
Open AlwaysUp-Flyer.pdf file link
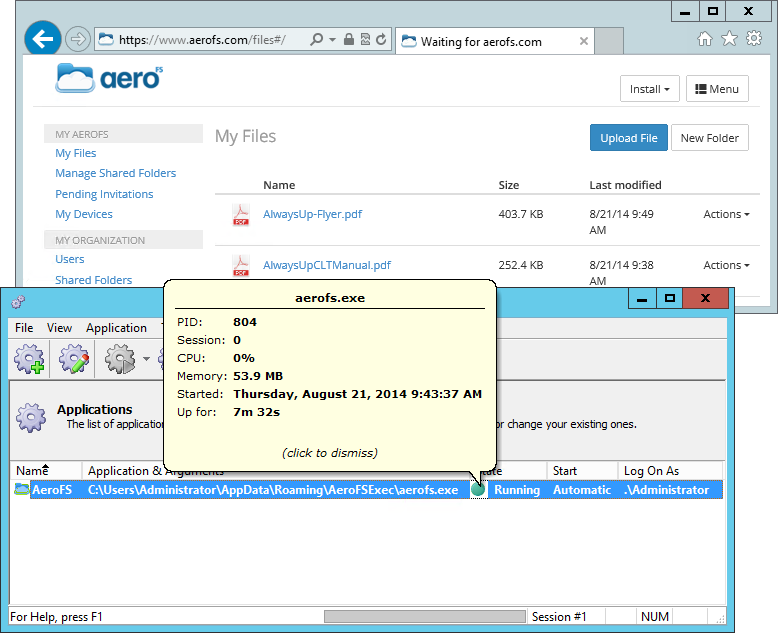(x=313, y=214)
